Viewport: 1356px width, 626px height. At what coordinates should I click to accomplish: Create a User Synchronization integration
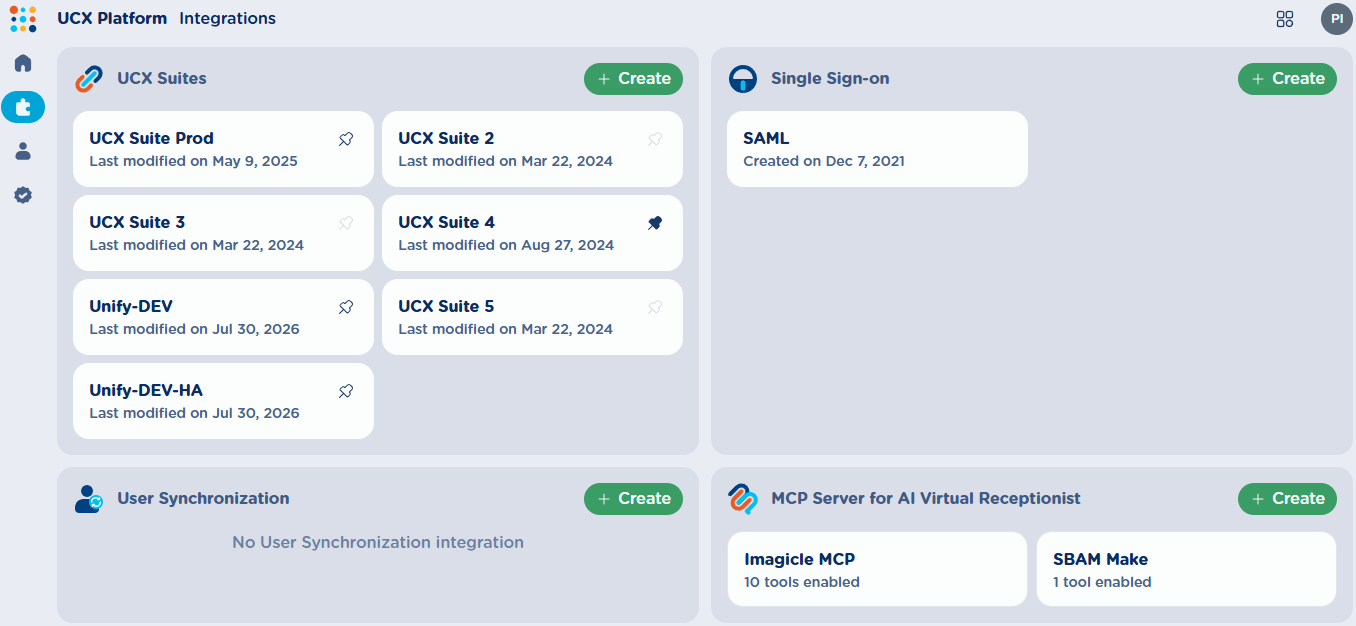[x=633, y=499]
